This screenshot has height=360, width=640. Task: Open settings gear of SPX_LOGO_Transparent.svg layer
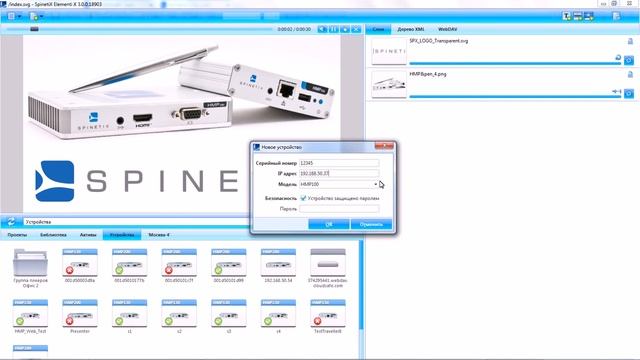(629, 60)
